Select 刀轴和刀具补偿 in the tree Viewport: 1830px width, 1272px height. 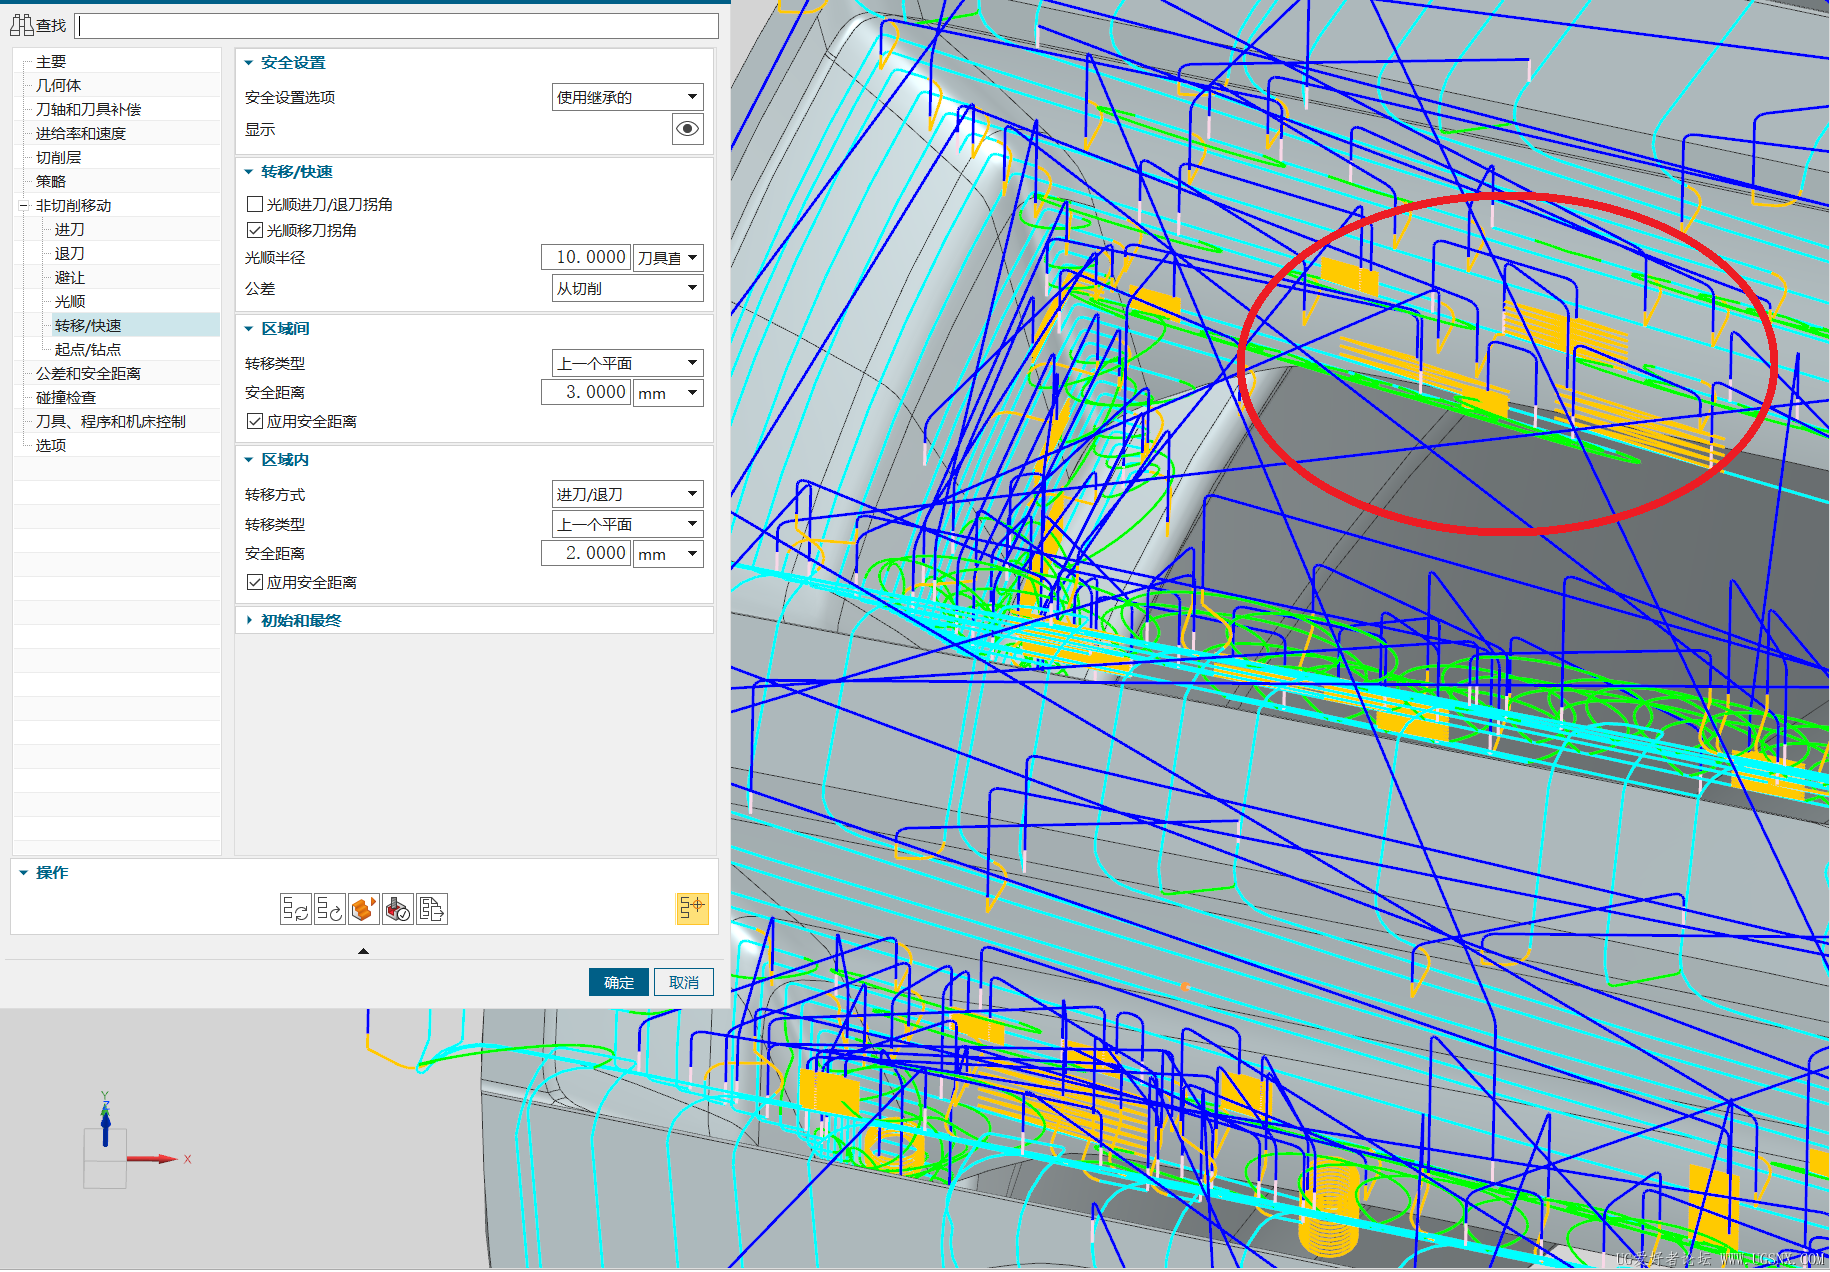click(89, 110)
